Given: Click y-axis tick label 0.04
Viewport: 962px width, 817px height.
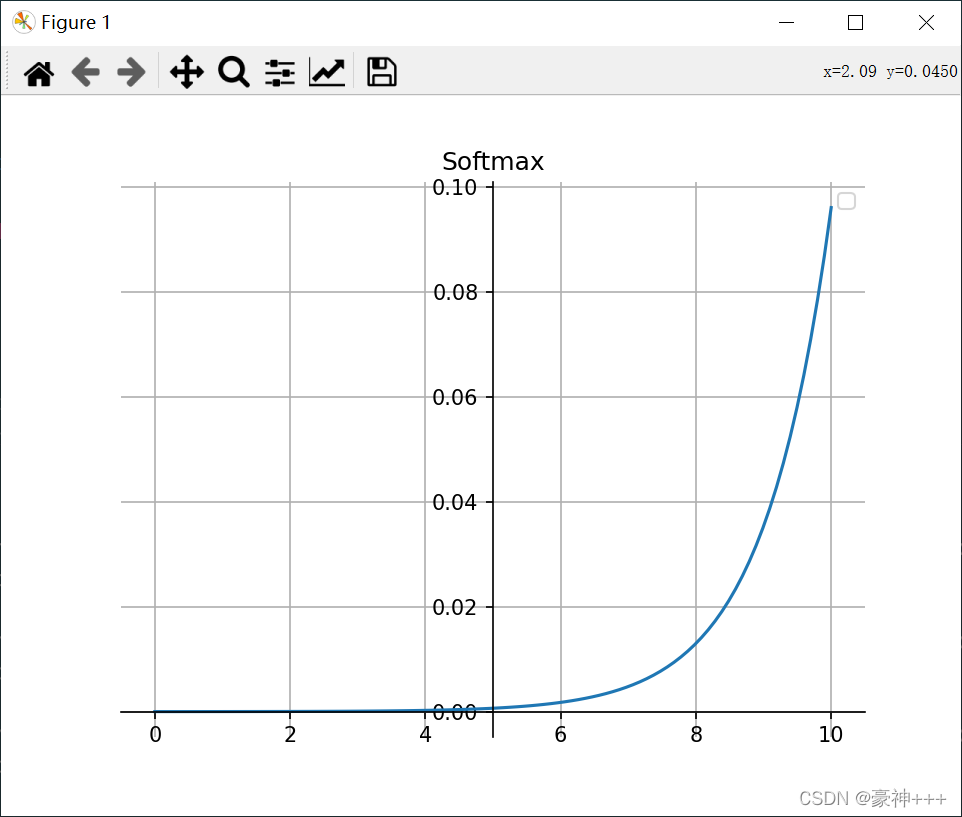Looking at the screenshot, I should [x=455, y=502].
